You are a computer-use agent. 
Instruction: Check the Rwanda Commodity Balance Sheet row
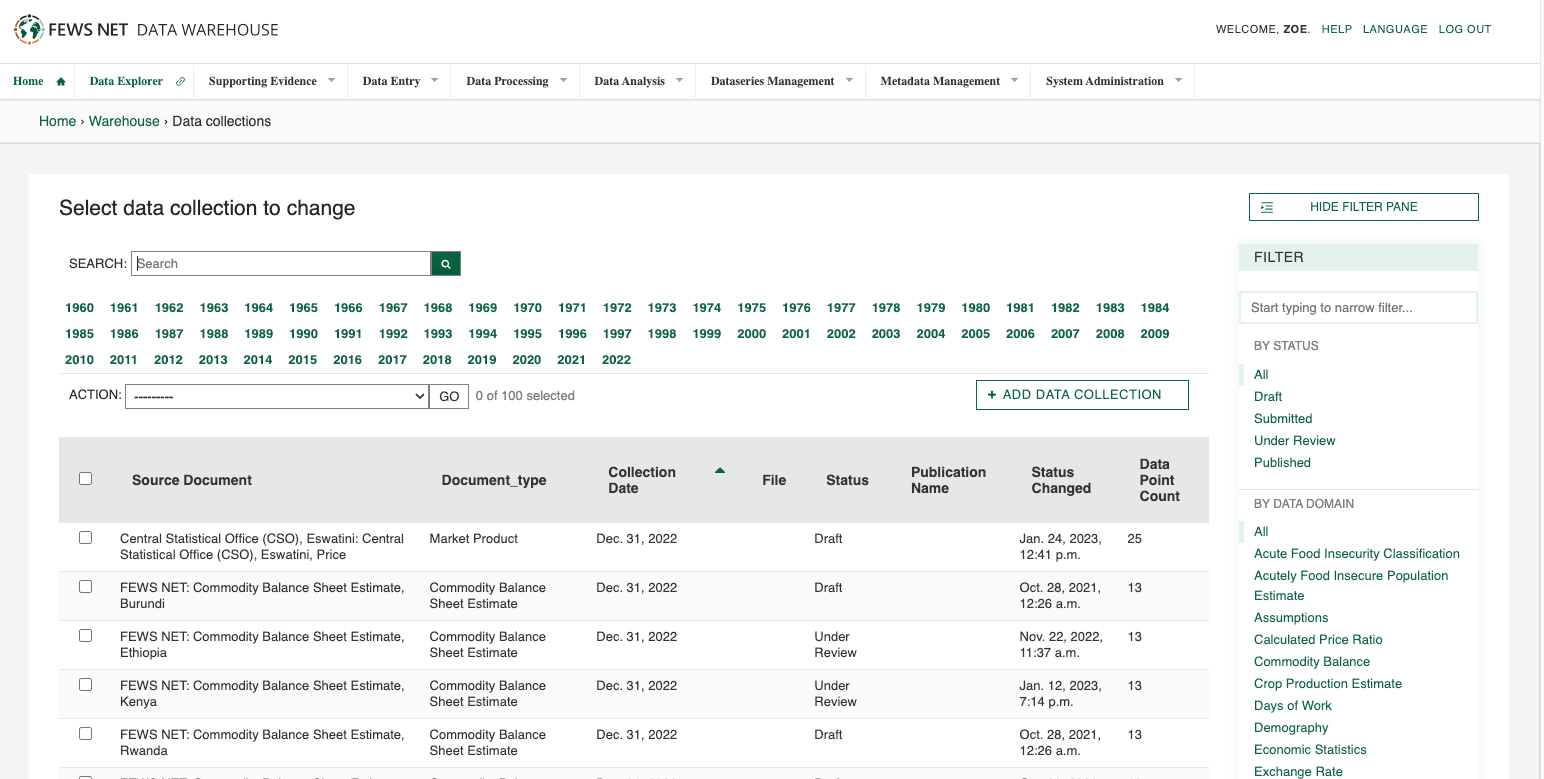pos(85,734)
